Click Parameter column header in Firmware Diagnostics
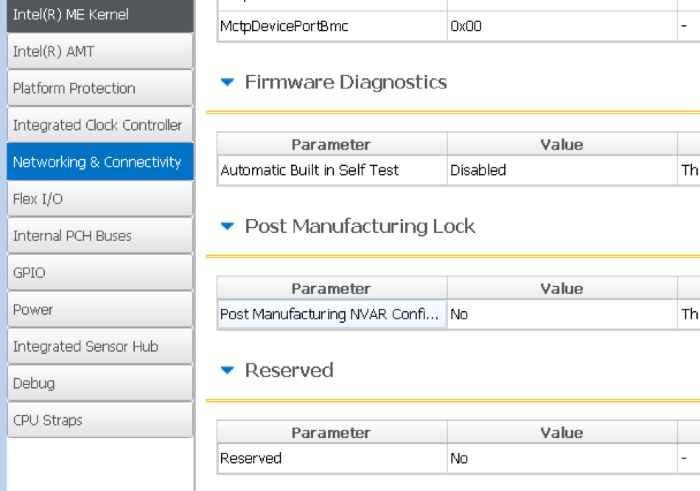The width and height of the screenshot is (700, 491). point(331,145)
